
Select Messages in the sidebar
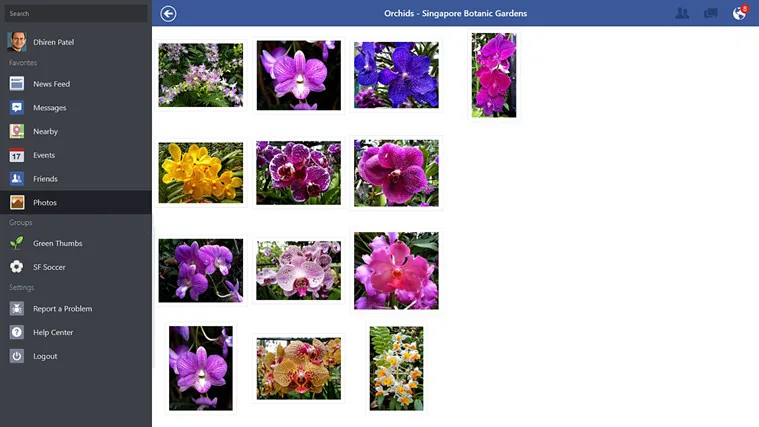tap(50, 108)
